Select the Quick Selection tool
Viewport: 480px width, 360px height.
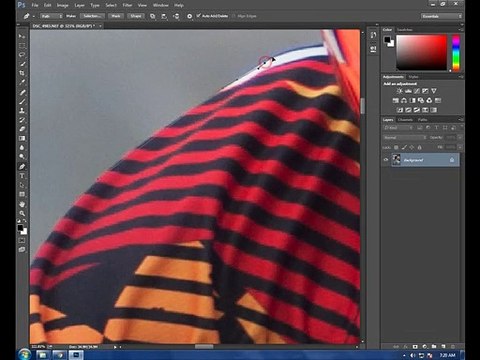(22, 64)
